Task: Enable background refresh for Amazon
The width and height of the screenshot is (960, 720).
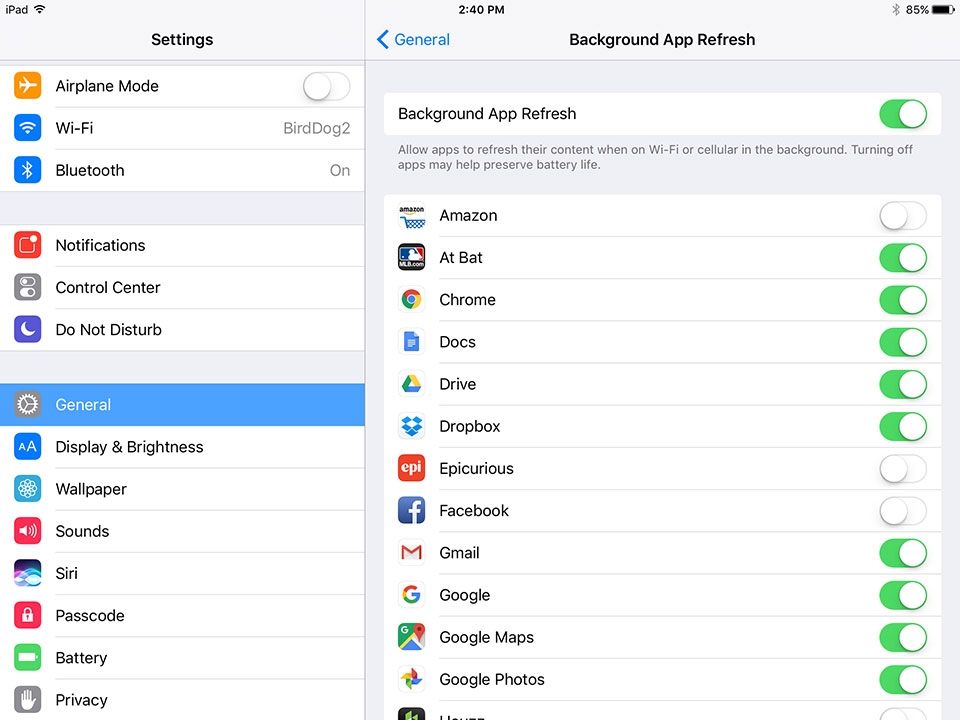Action: (x=903, y=216)
